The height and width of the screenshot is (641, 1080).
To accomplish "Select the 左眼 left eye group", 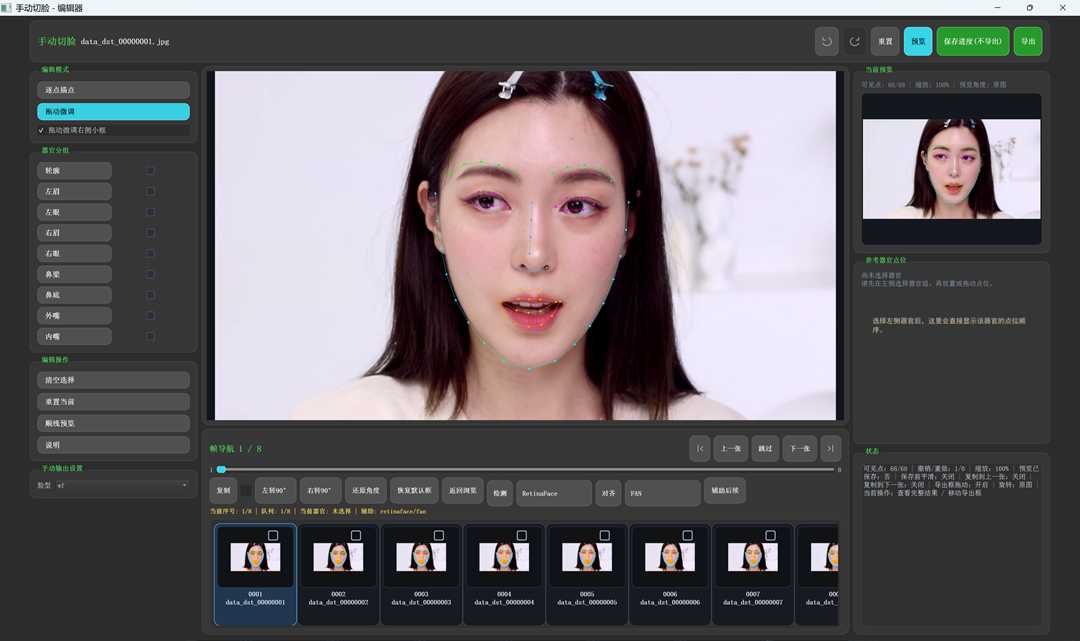I will click(74, 212).
